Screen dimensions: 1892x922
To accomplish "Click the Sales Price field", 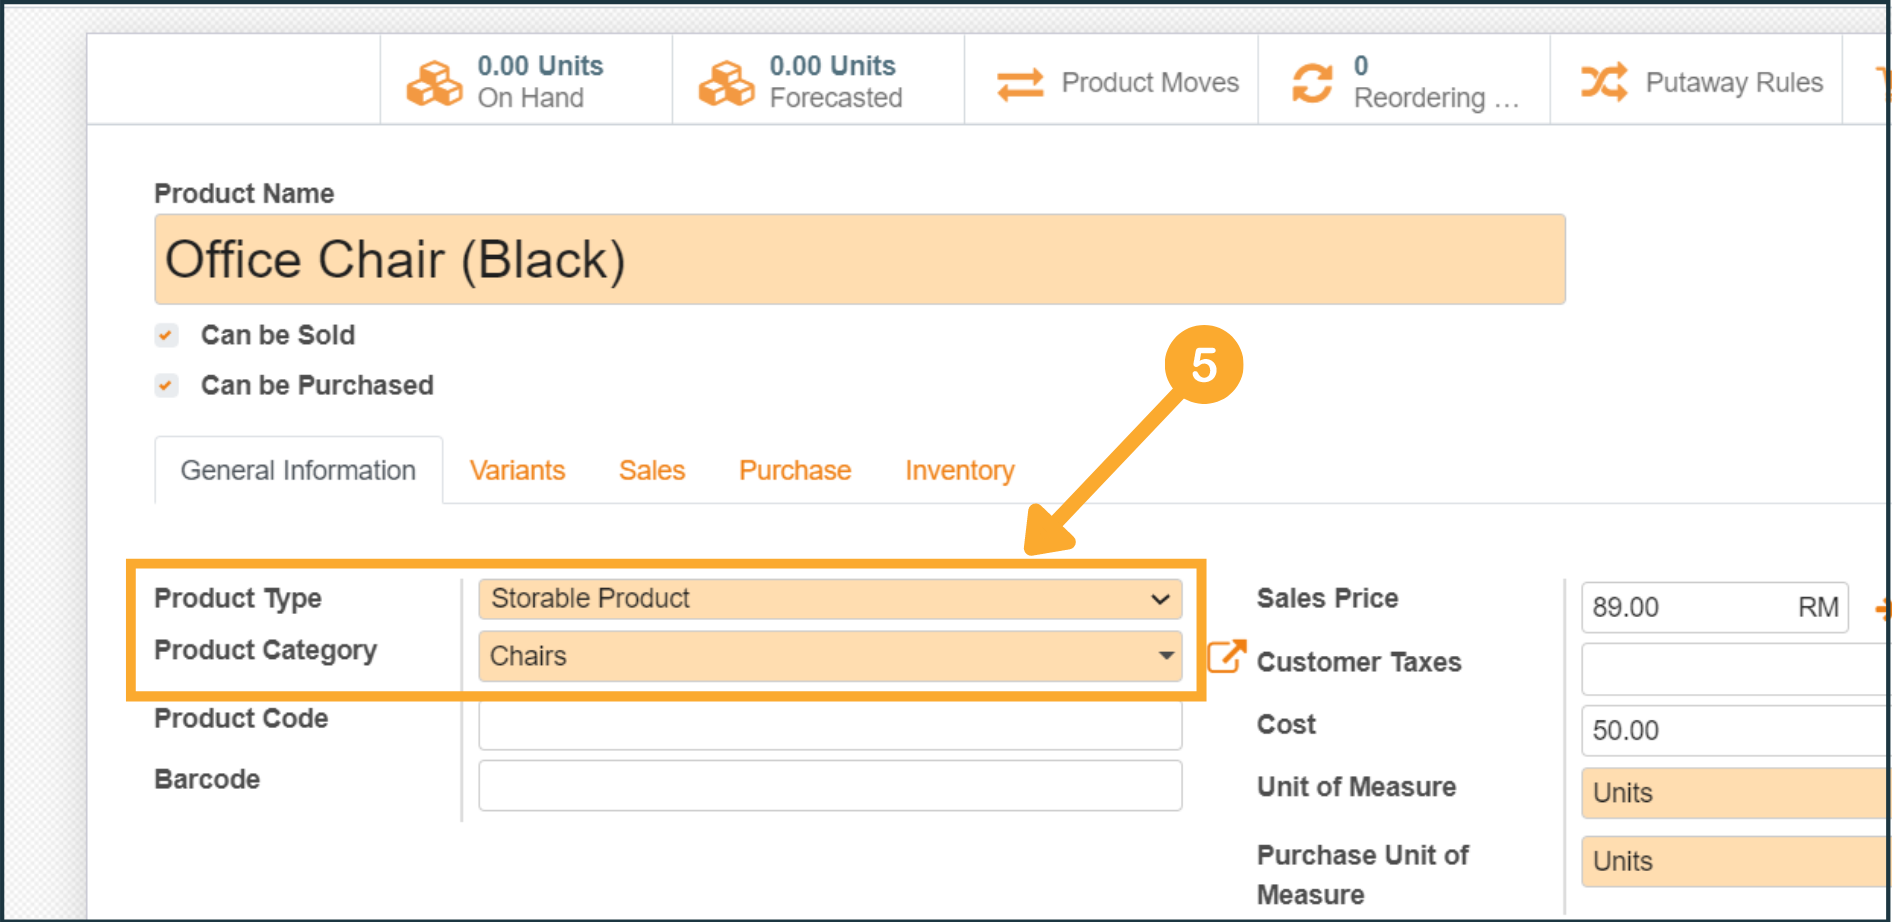I will tap(1692, 607).
